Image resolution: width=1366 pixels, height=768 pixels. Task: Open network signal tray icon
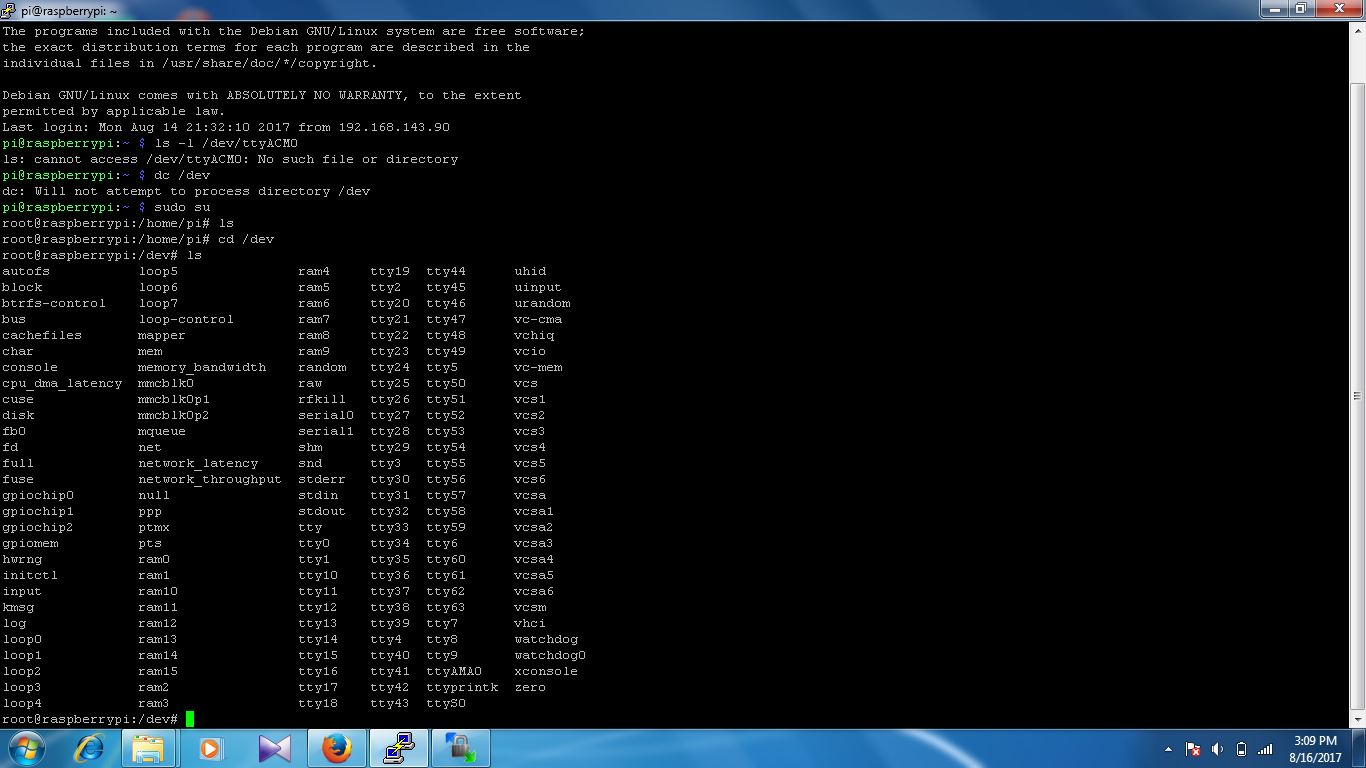(x=1265, y=749)
